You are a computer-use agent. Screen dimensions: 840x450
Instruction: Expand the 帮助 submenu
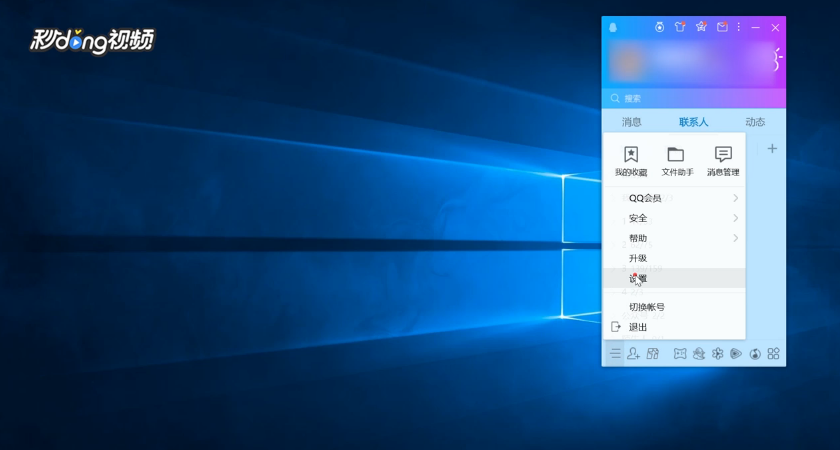pos(674,238)
